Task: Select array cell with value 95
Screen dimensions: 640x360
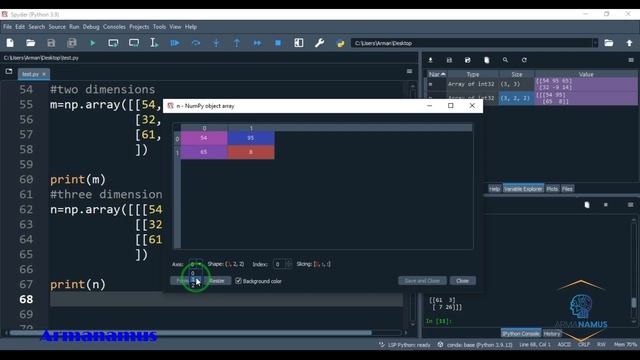Action: (x=251, y=138)
